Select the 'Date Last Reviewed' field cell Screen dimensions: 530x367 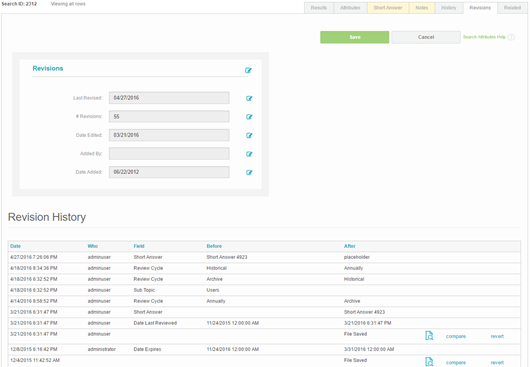point(155,323)
